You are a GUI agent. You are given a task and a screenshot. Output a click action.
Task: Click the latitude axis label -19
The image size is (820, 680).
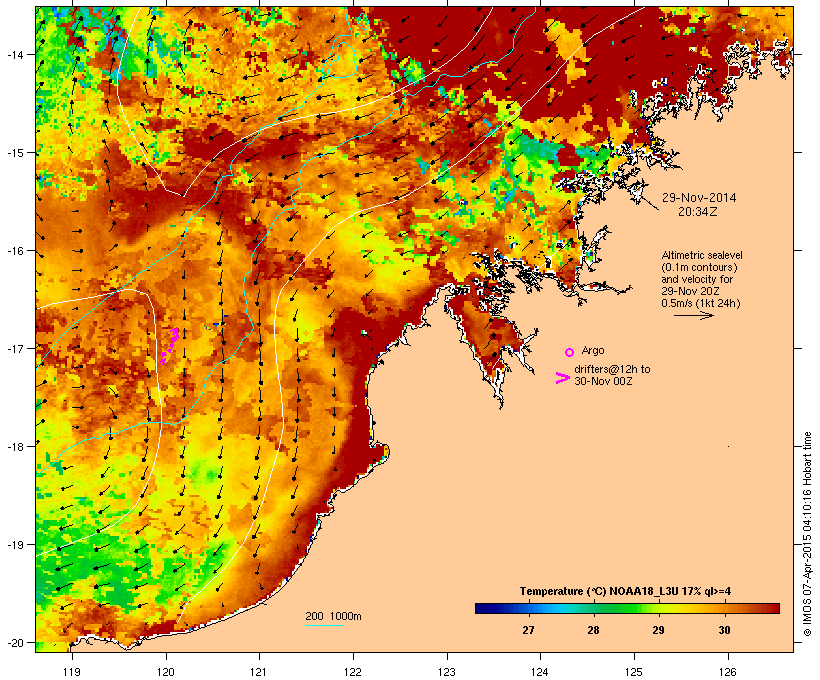15,545
